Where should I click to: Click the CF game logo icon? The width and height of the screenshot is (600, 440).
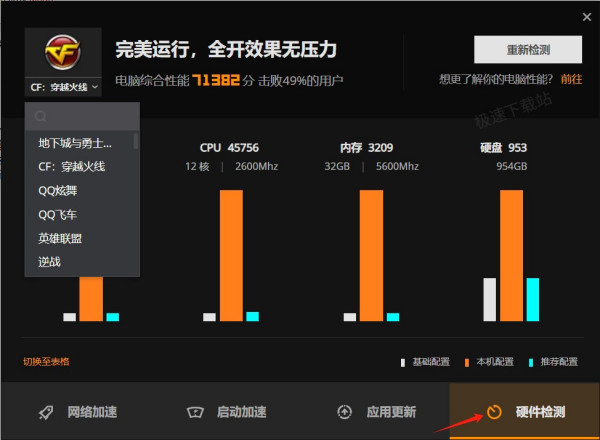click(x=63, y=52)
